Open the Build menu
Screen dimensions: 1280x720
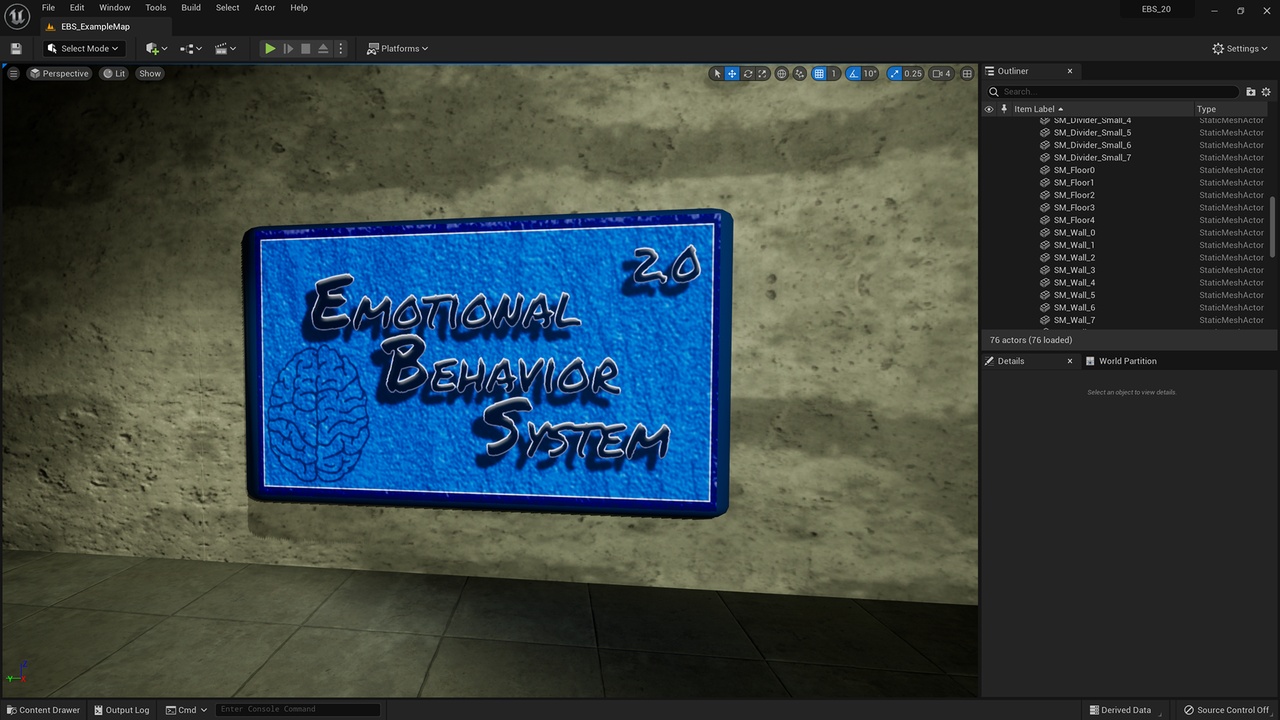click(x=191, y=7)
